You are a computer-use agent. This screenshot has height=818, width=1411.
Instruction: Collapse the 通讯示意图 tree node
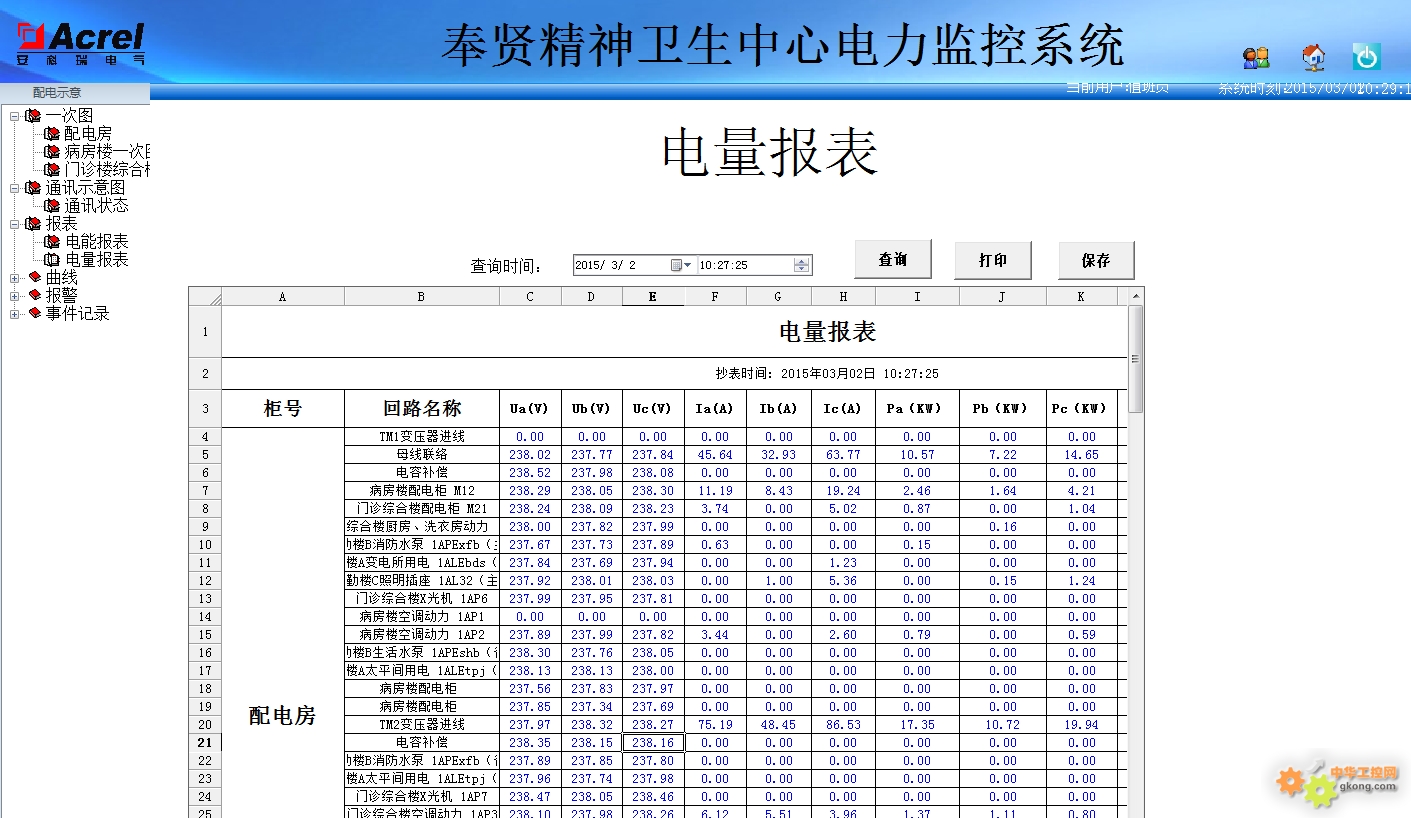click(15, 188)
